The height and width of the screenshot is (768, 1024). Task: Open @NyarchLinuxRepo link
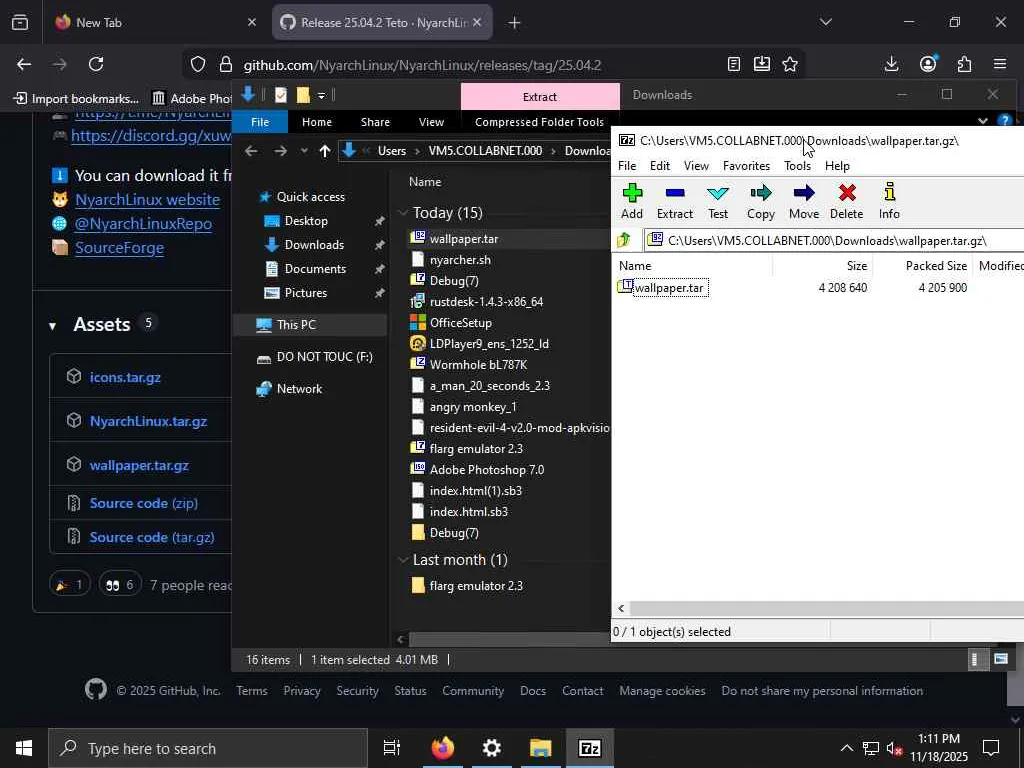coord(143,224)
